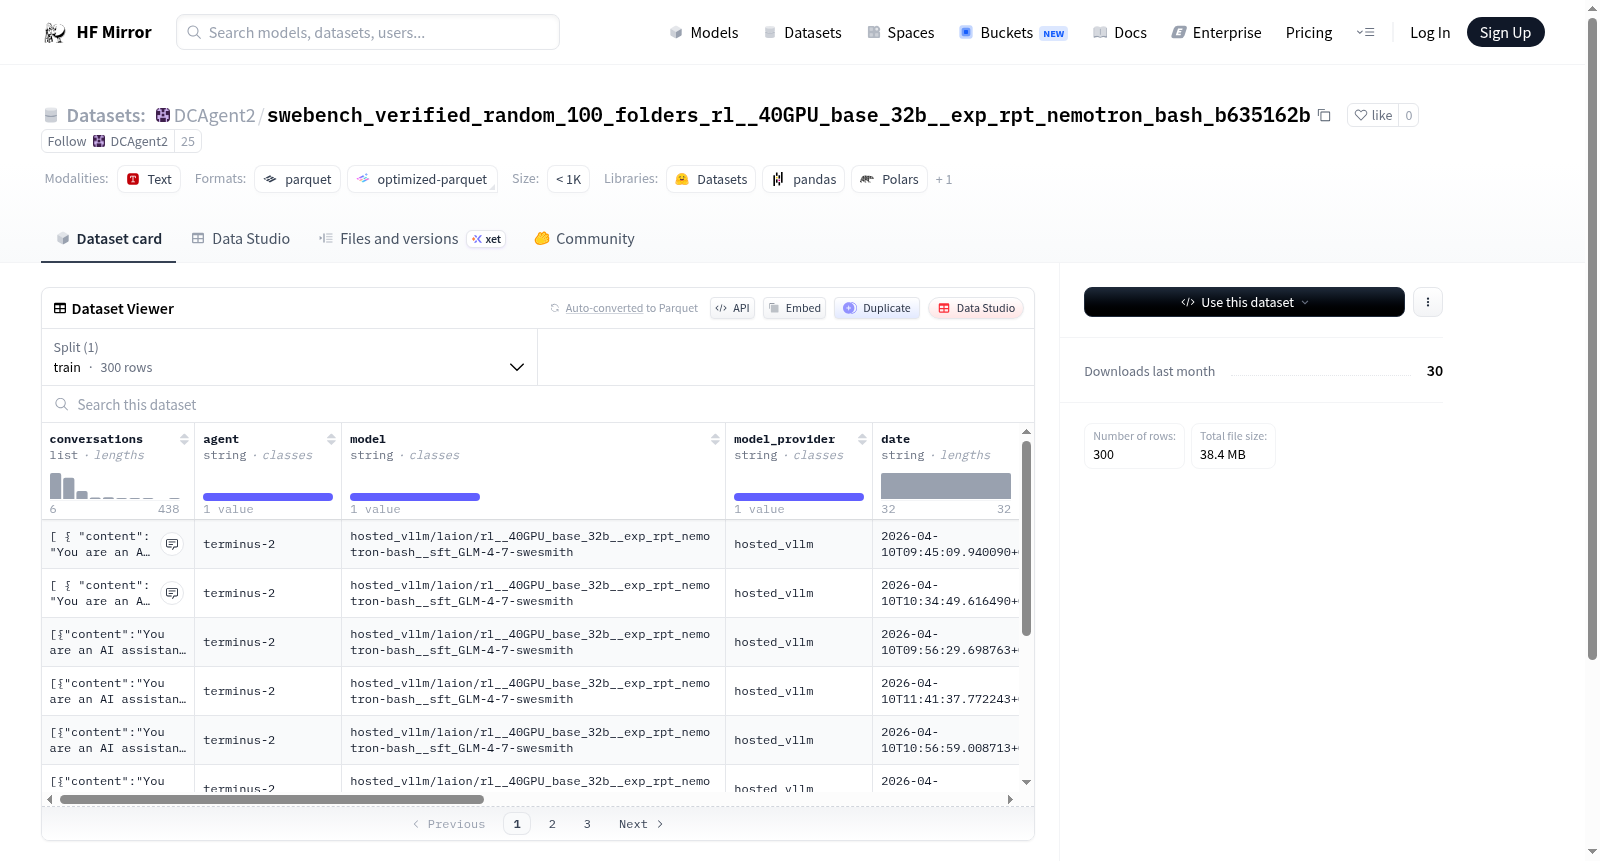Click the xet badge on Files tab

(487, 239)
